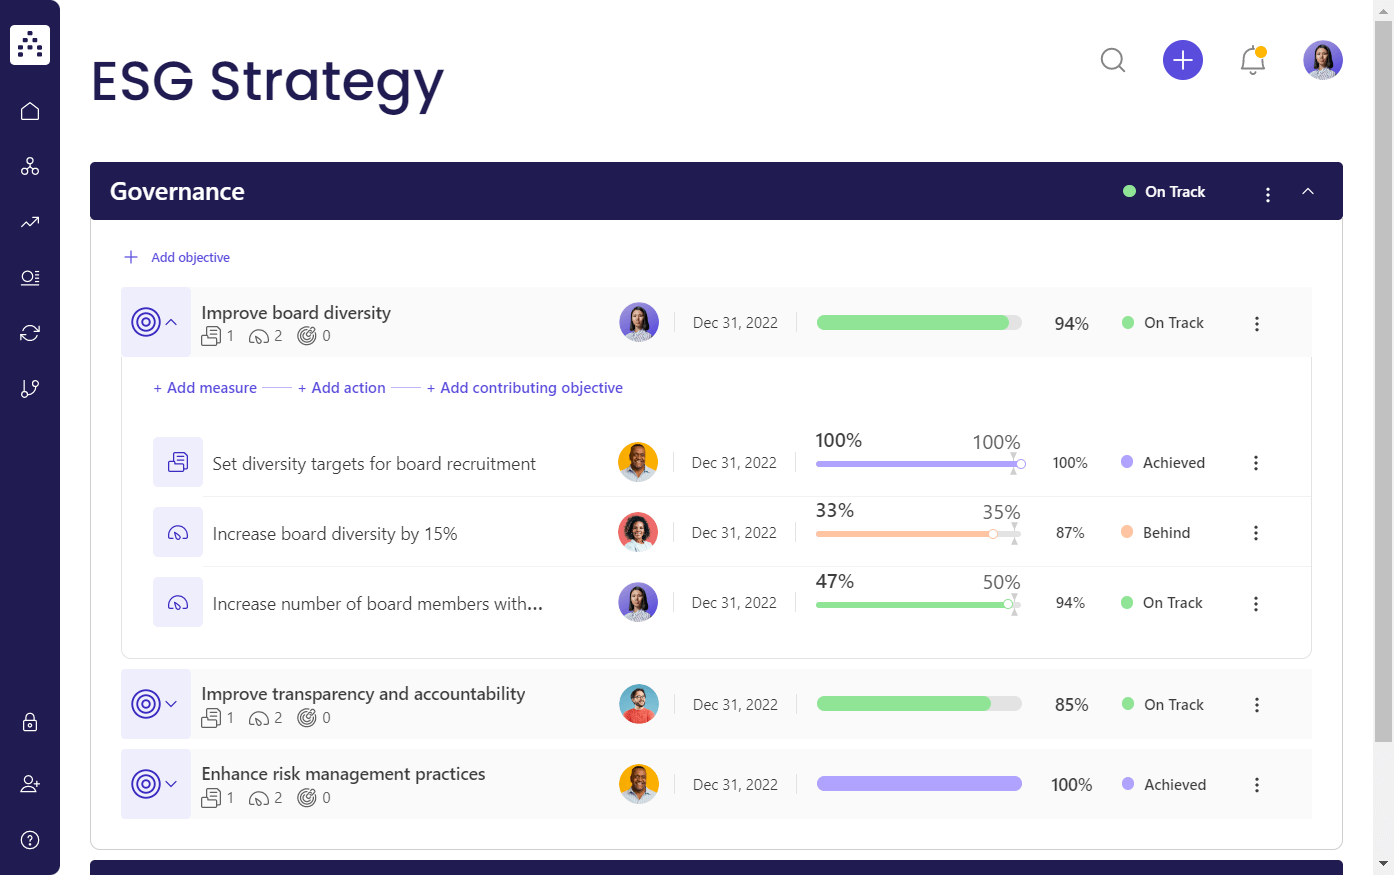Image resolution: width=1394 pixels, height=875 pixels.
Task: Select the branching roadmap icon in sidebar
Action: pos(30,388)
